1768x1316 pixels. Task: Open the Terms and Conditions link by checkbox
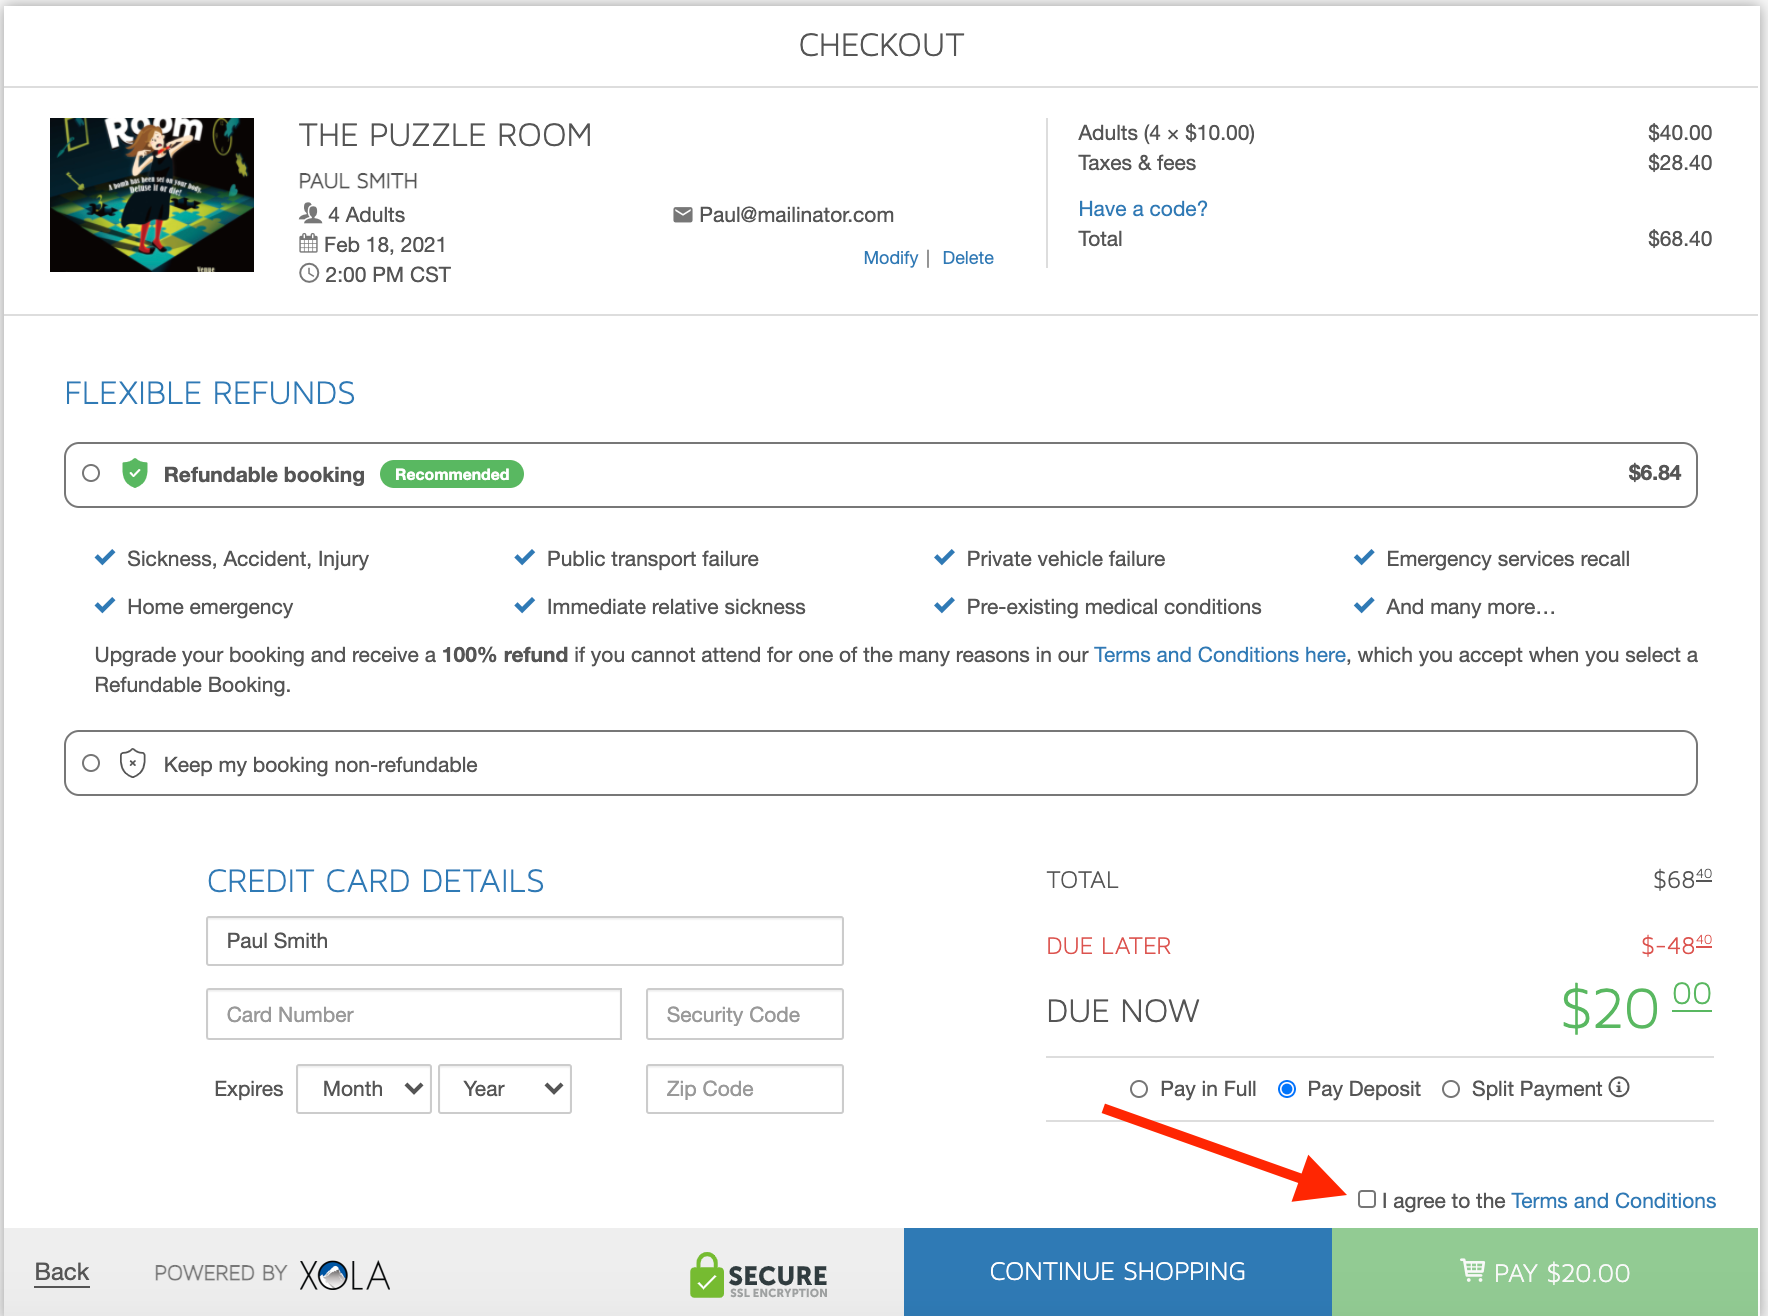[1613, 1201]
